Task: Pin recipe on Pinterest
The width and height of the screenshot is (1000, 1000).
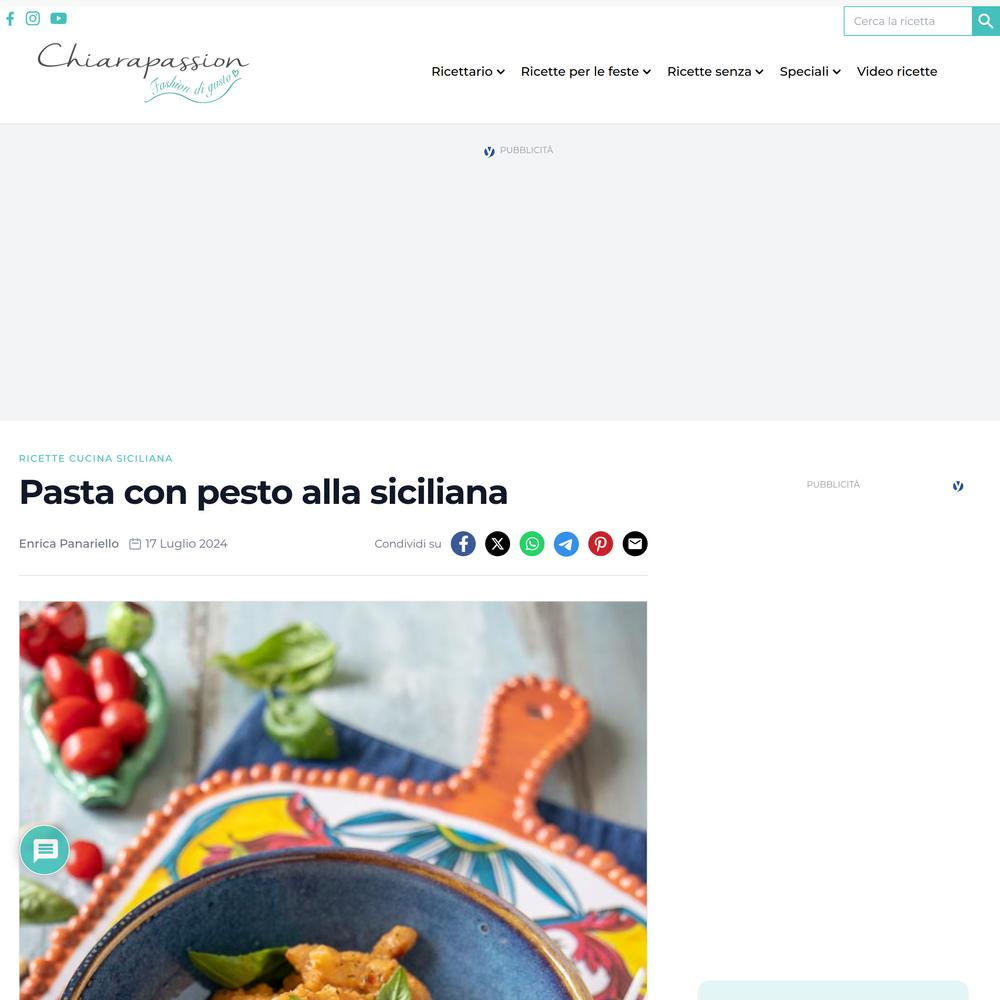Action: click(601, 544)
